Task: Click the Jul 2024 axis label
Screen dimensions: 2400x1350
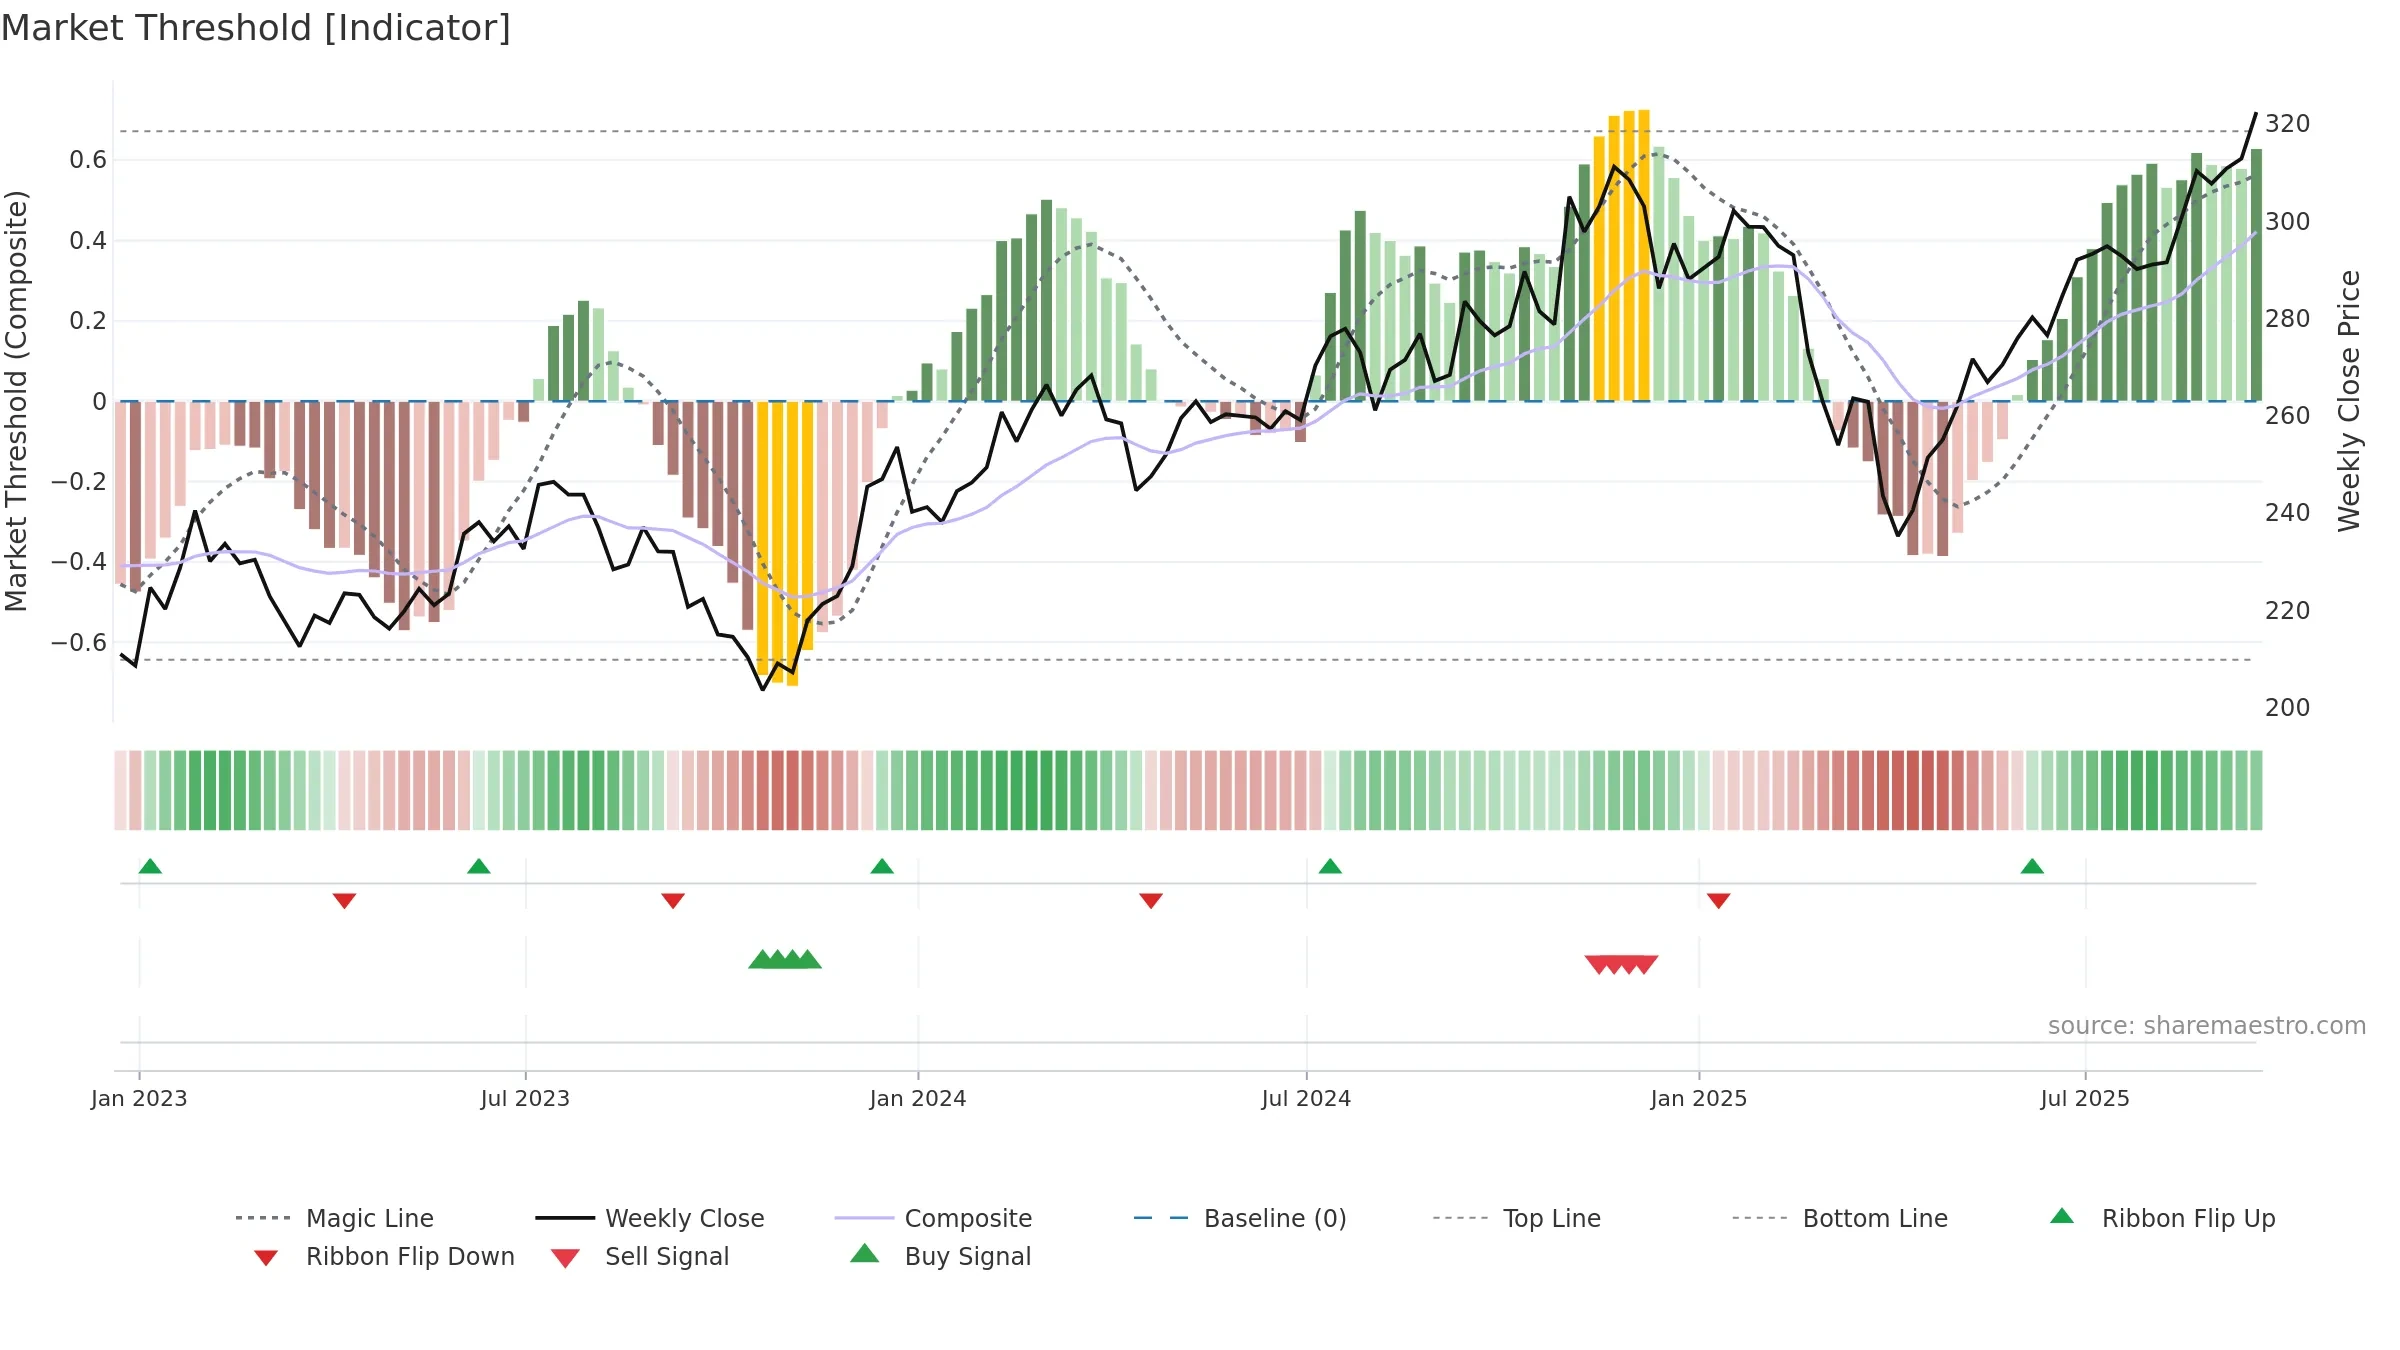Action: (1306, 1098)
